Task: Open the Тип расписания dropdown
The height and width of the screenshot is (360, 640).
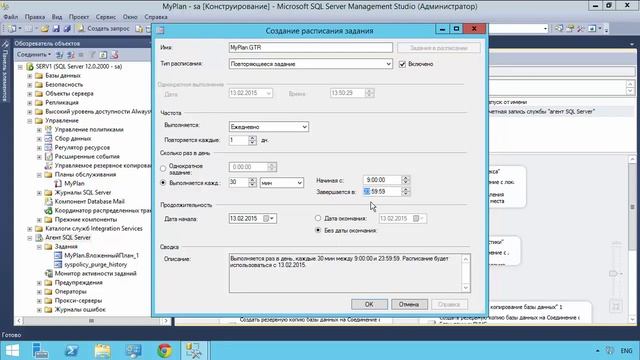Action: click(x=311, y=64)
